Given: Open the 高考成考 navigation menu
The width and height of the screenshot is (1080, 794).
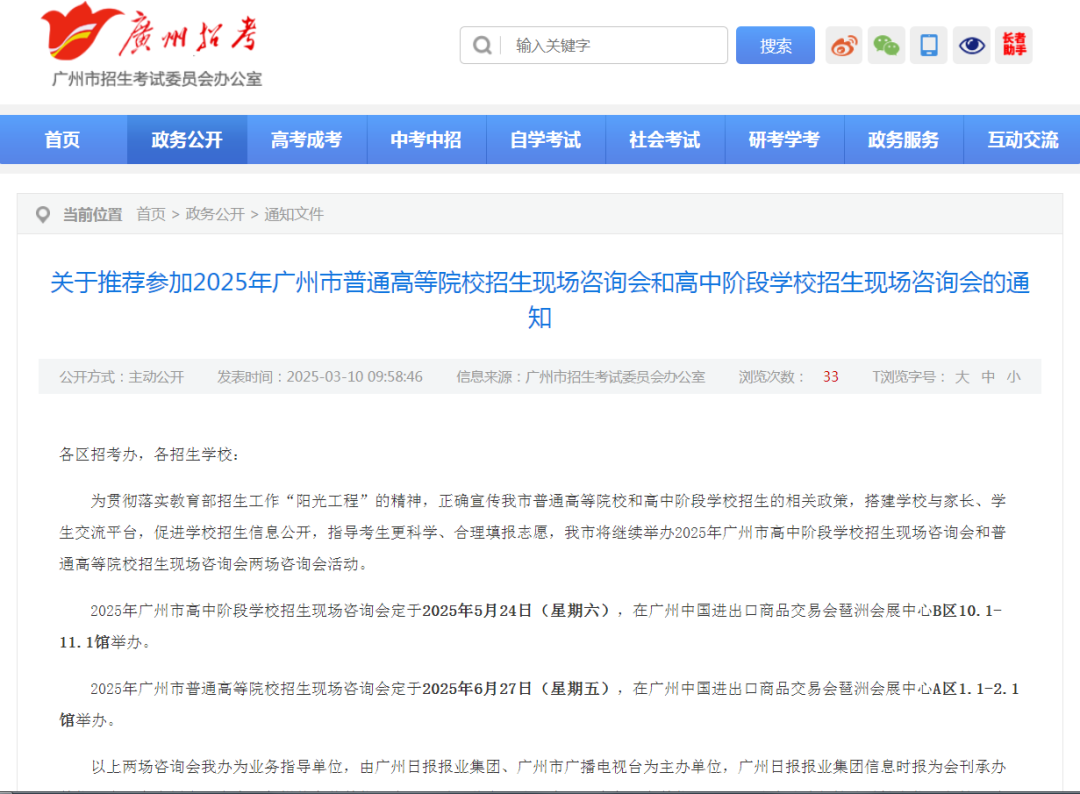Looking at the screenshot, I should [x=306, y=140].
